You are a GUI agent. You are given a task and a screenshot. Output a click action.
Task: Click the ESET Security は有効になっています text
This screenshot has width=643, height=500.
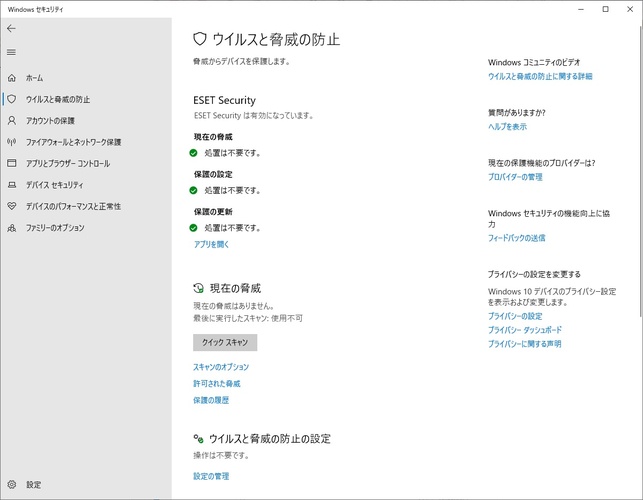pos(253,116)
